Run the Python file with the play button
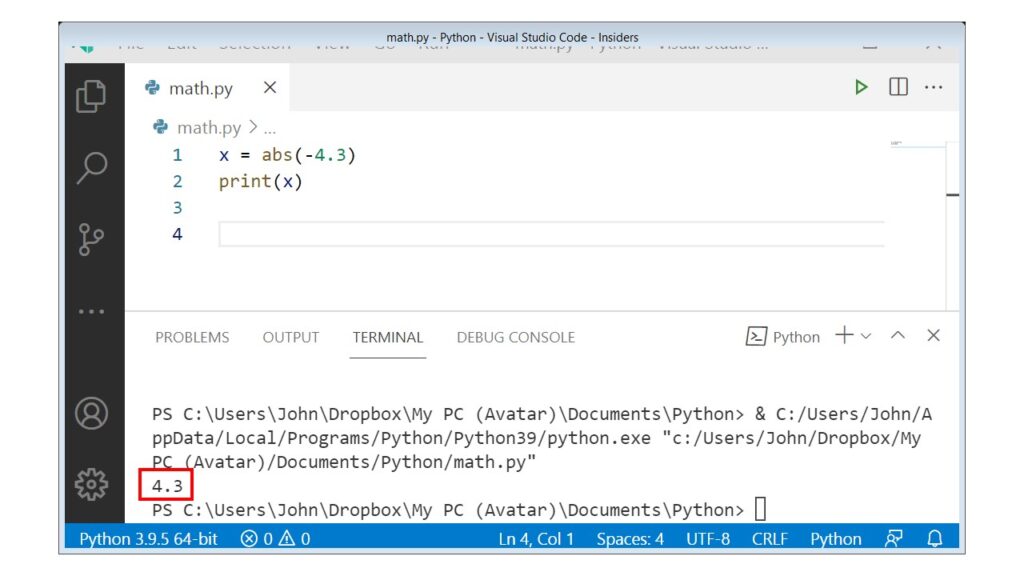Viewport: 1024px width, 576px height. point(861,87)
